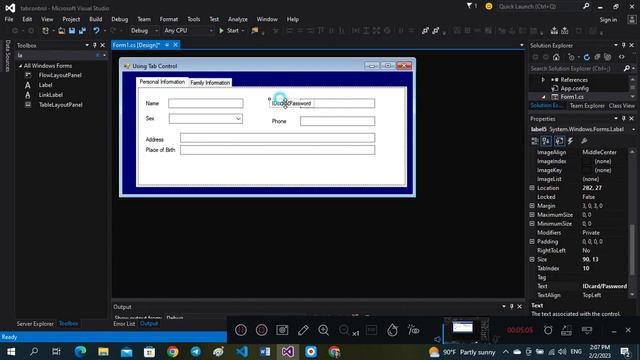The image size is (640, 360).
Task: Click the Categorized view icon in Properties
Action: [535, 141]
